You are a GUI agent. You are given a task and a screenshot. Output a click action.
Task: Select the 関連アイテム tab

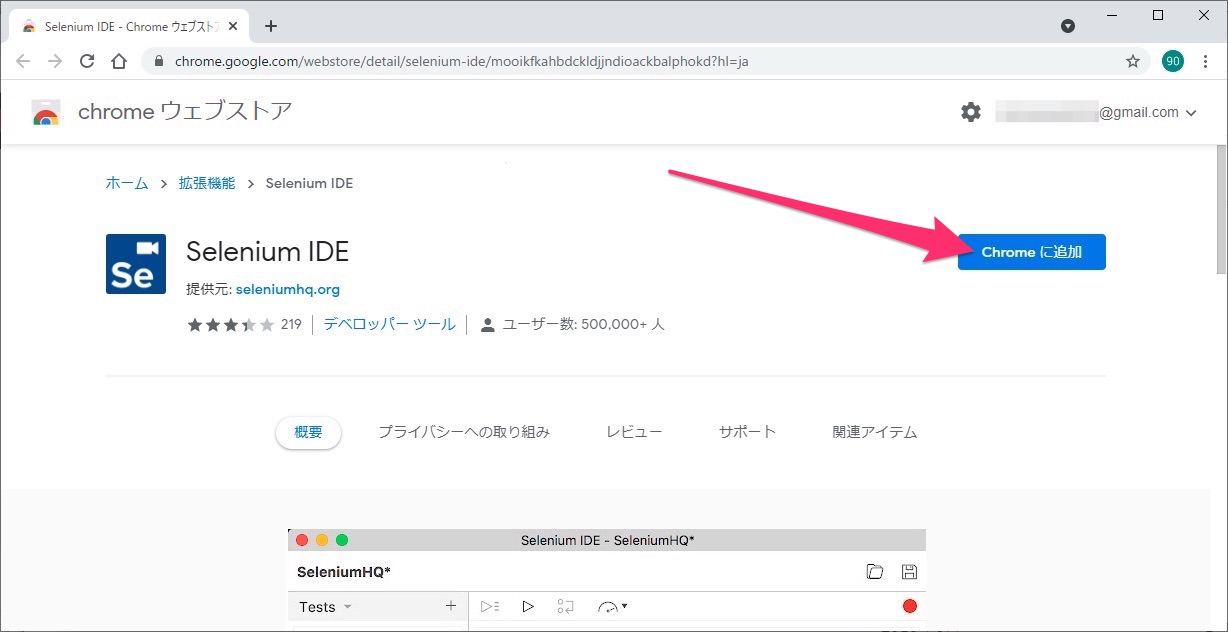point(874,432)
